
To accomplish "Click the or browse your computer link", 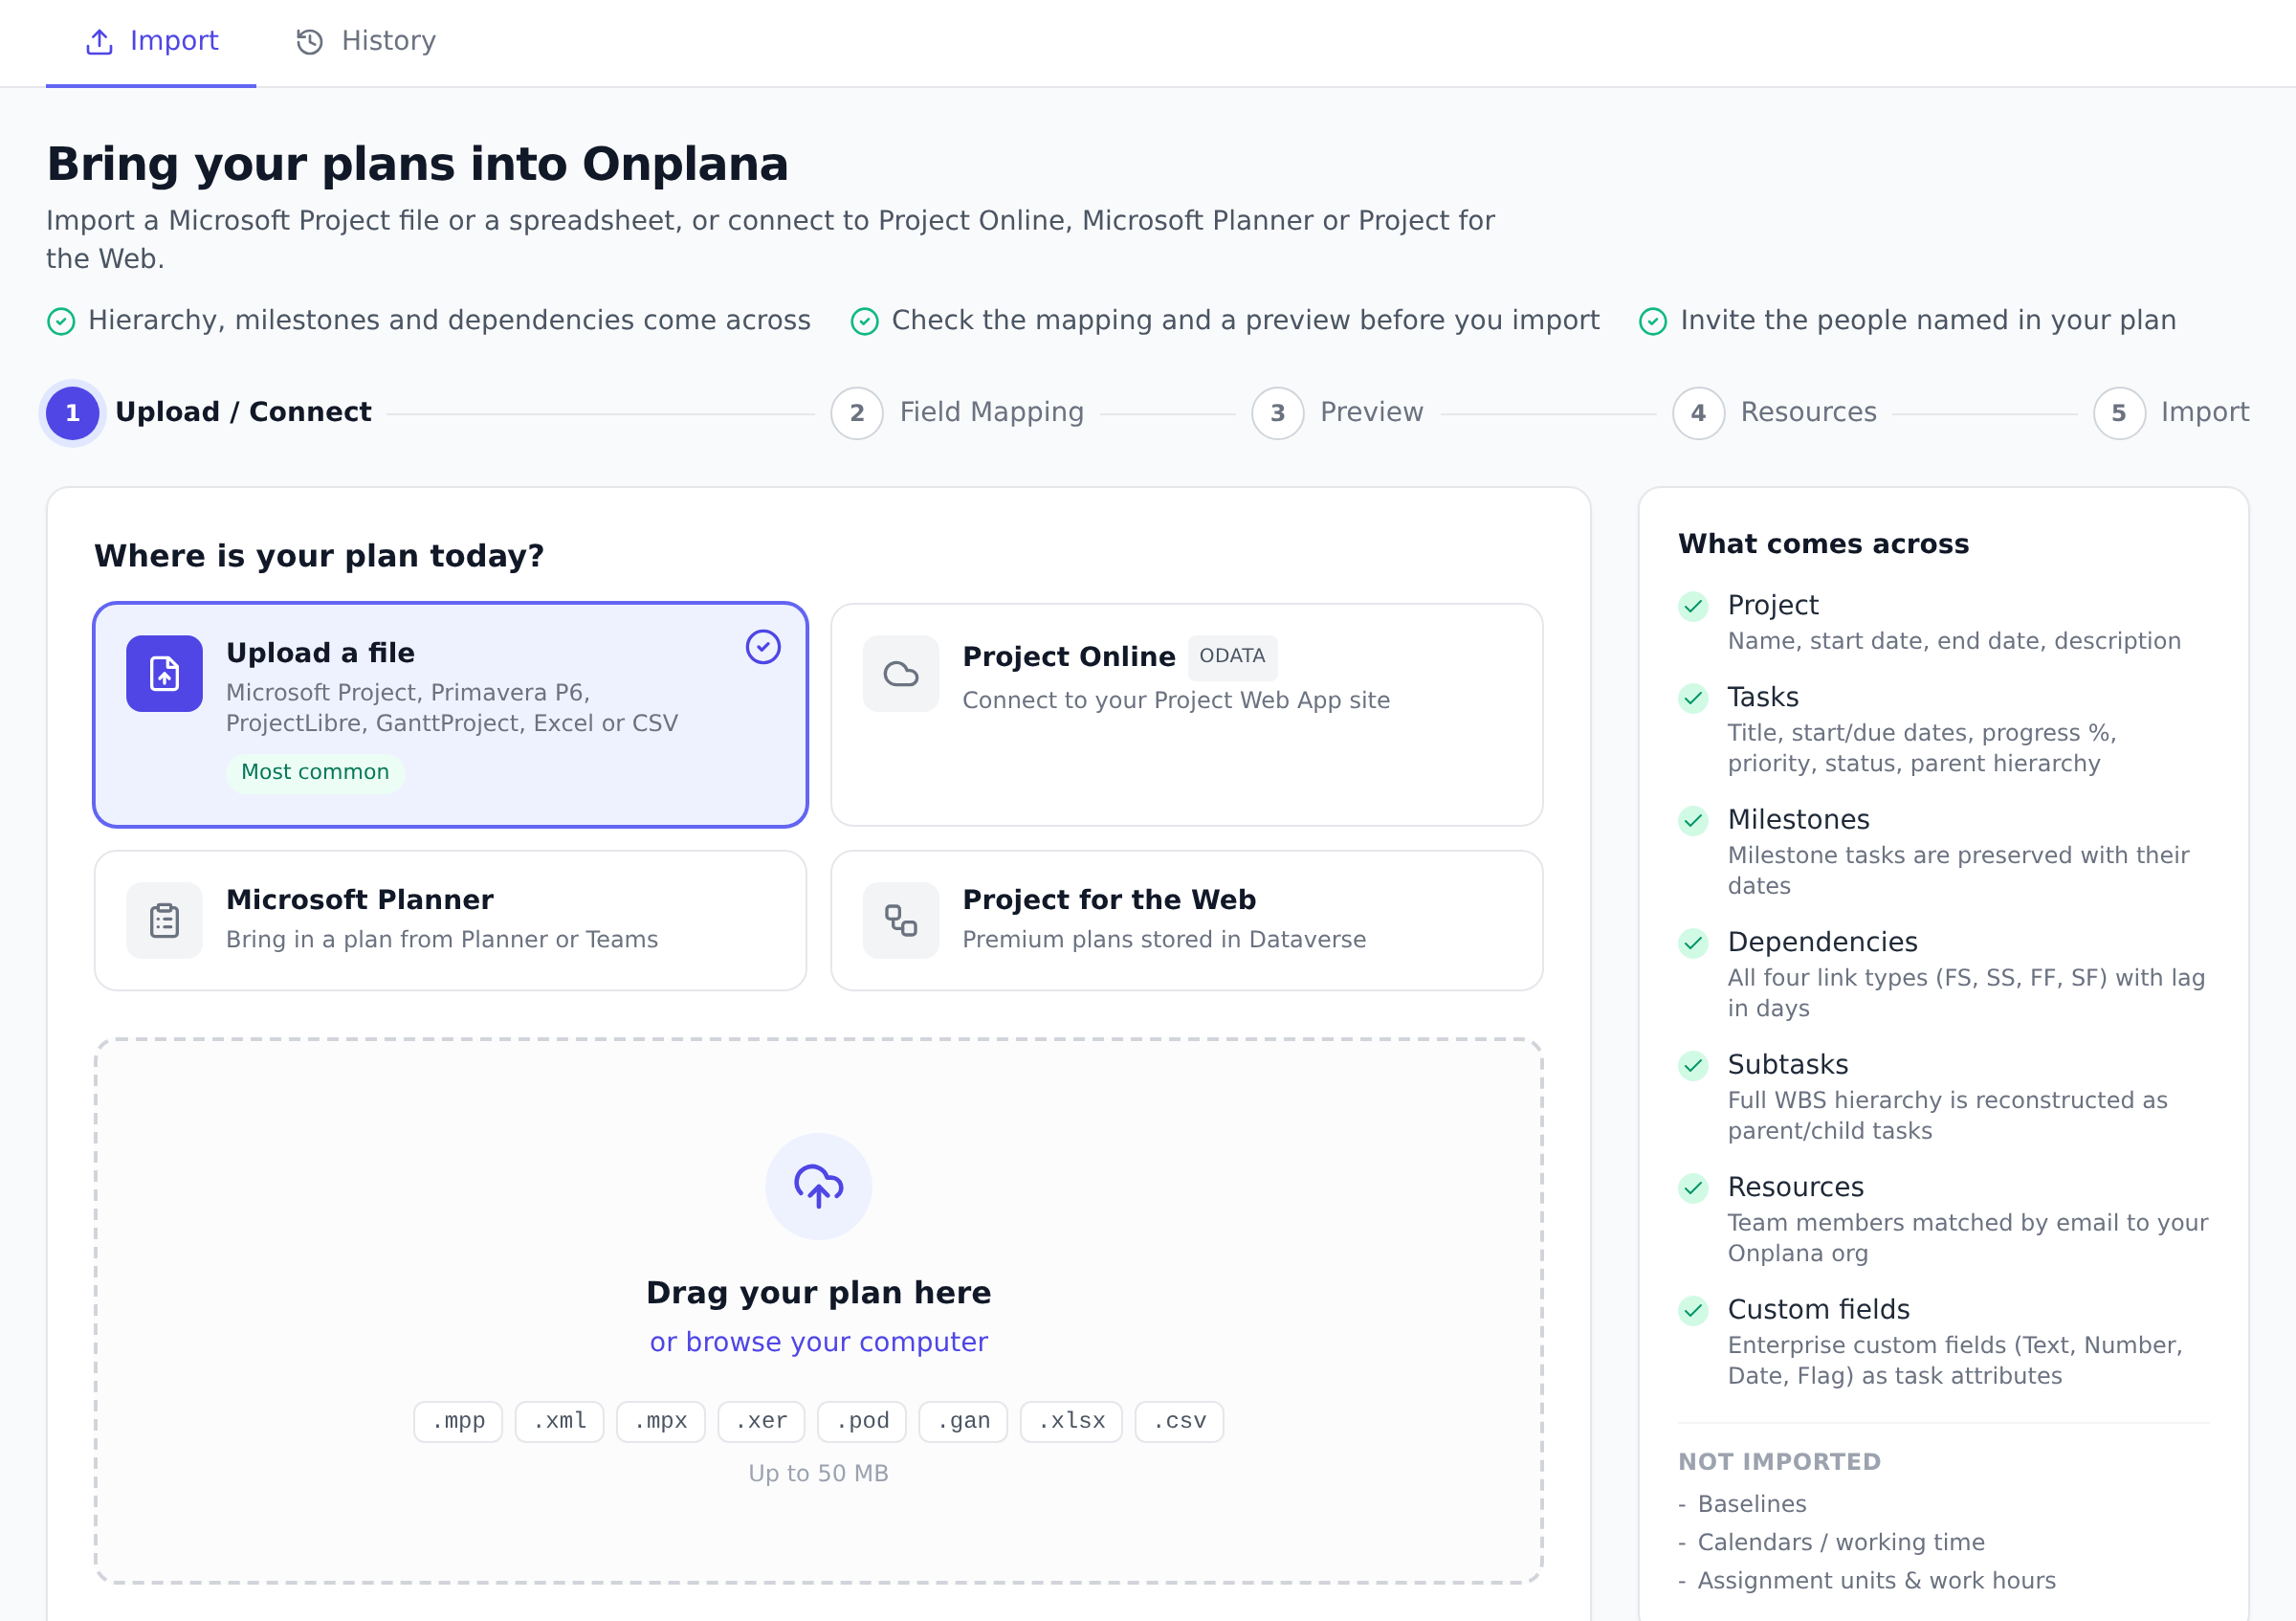I will pos(819,1342).
